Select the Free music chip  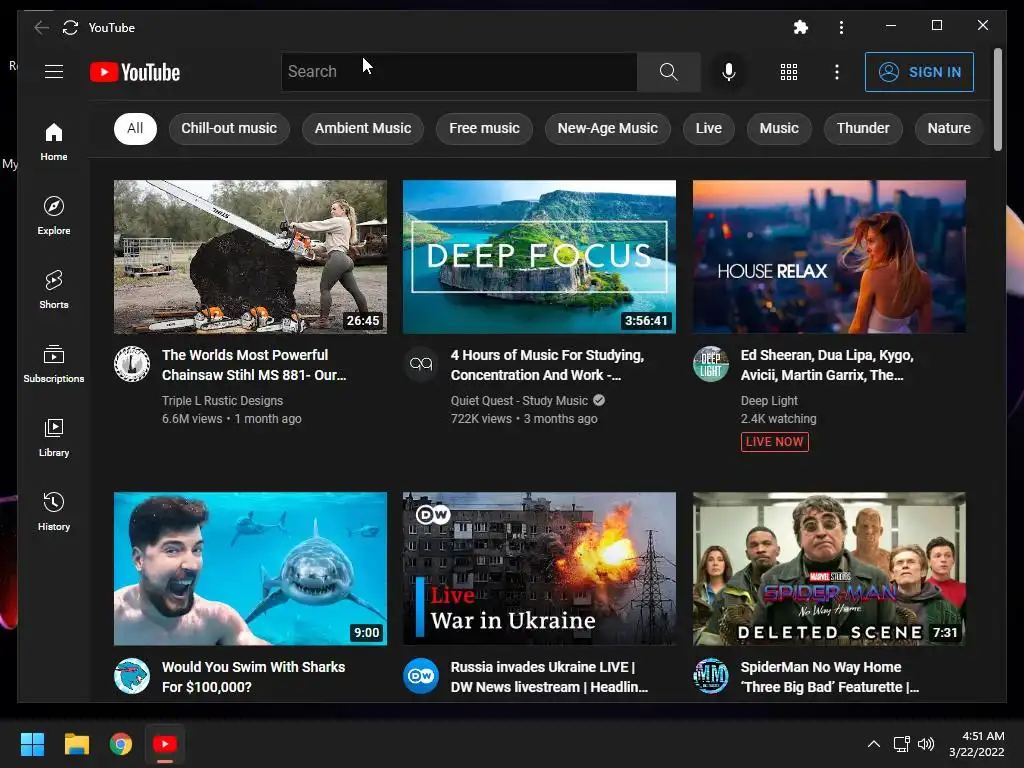click(x=485, y=128)
